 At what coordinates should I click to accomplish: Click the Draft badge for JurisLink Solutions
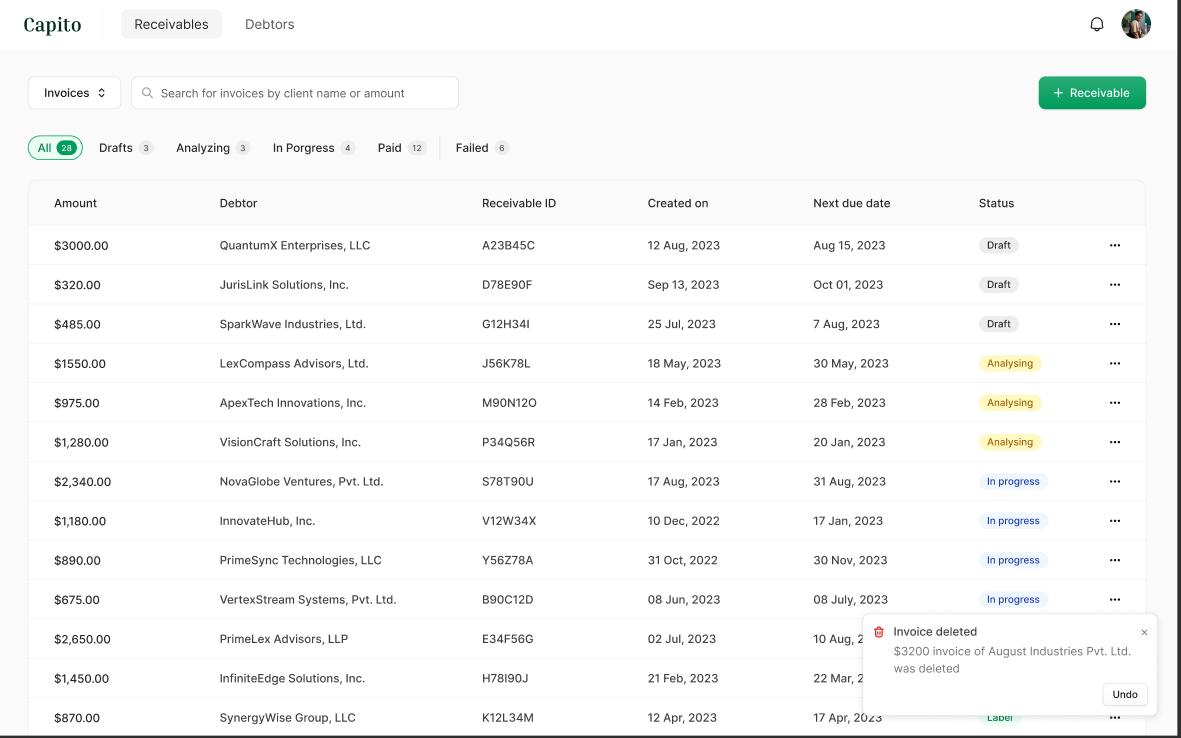point(999,285)
